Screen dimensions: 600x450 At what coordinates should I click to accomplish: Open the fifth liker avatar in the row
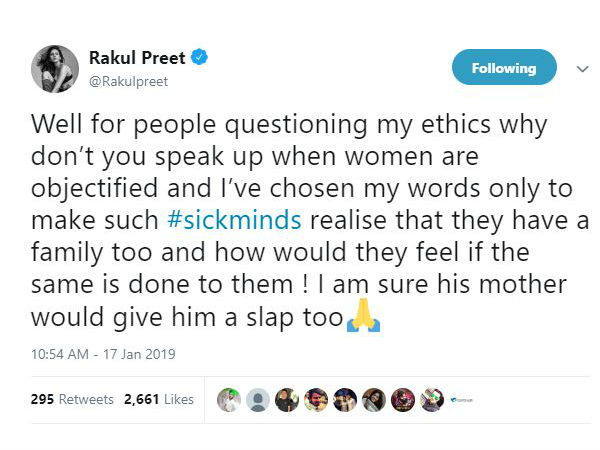click(344, 399)
